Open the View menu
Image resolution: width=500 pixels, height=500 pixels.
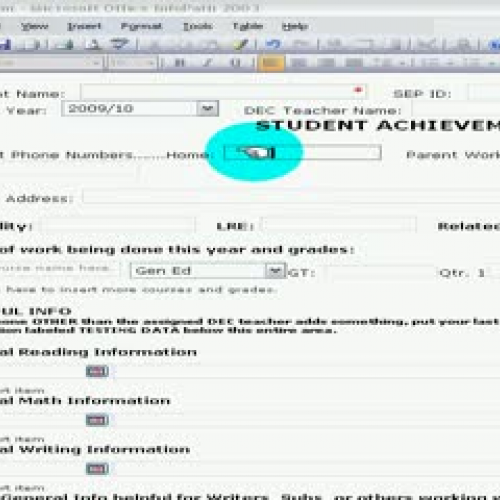point(35,26)
